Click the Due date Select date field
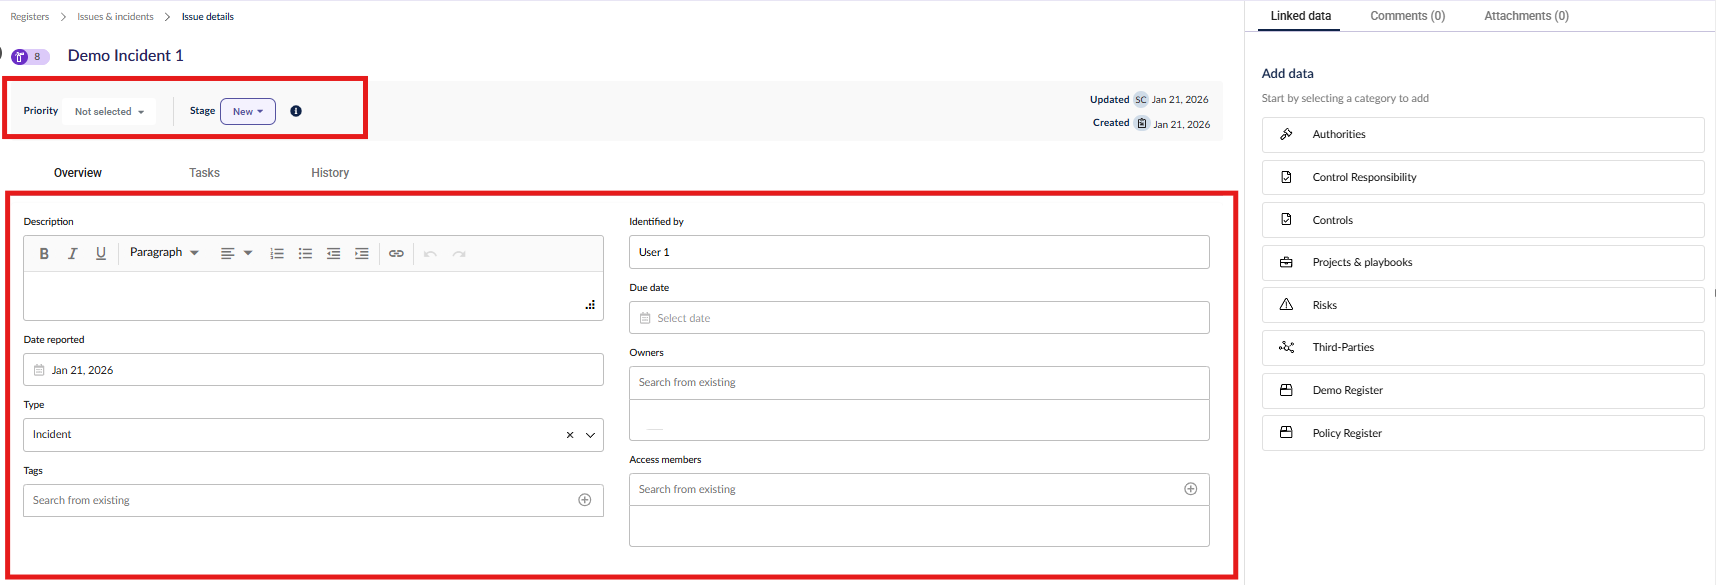This screenshot has width=1716, height=585. 918,318
